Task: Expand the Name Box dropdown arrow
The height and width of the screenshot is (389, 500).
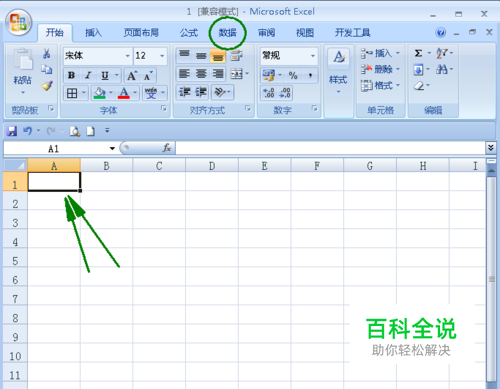Action: 112,149
